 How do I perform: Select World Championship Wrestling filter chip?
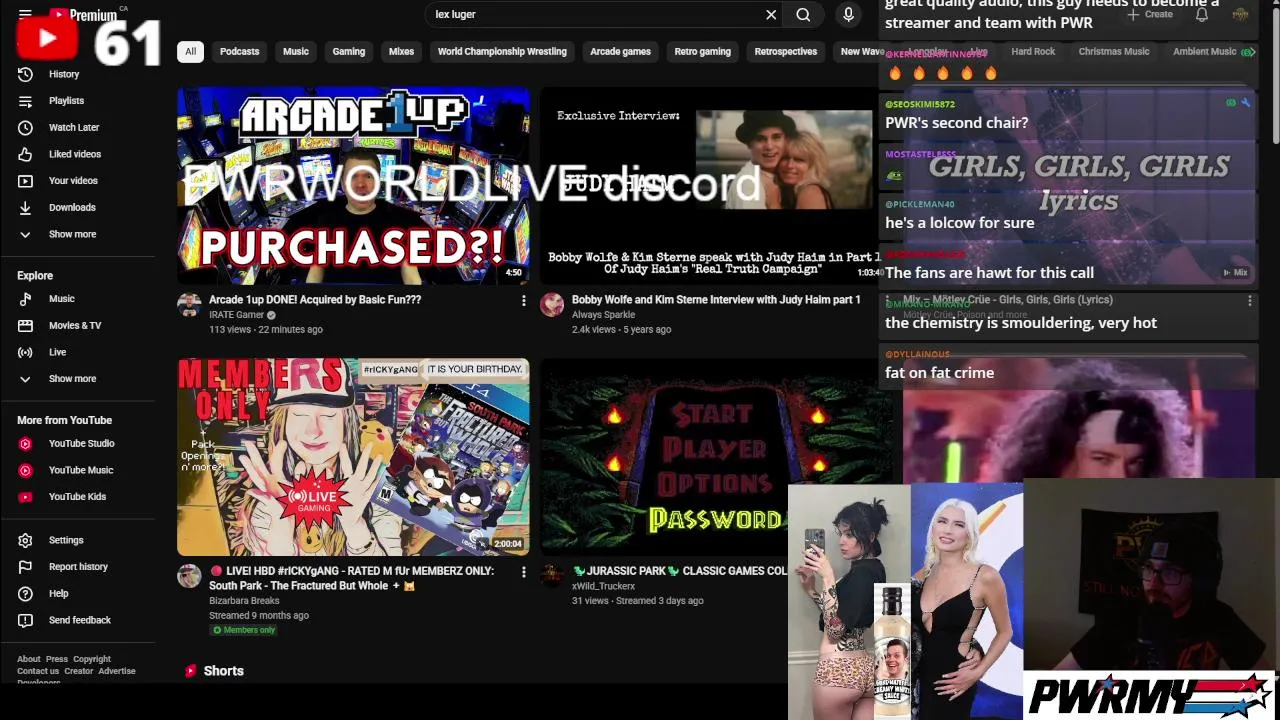(502, 52)
